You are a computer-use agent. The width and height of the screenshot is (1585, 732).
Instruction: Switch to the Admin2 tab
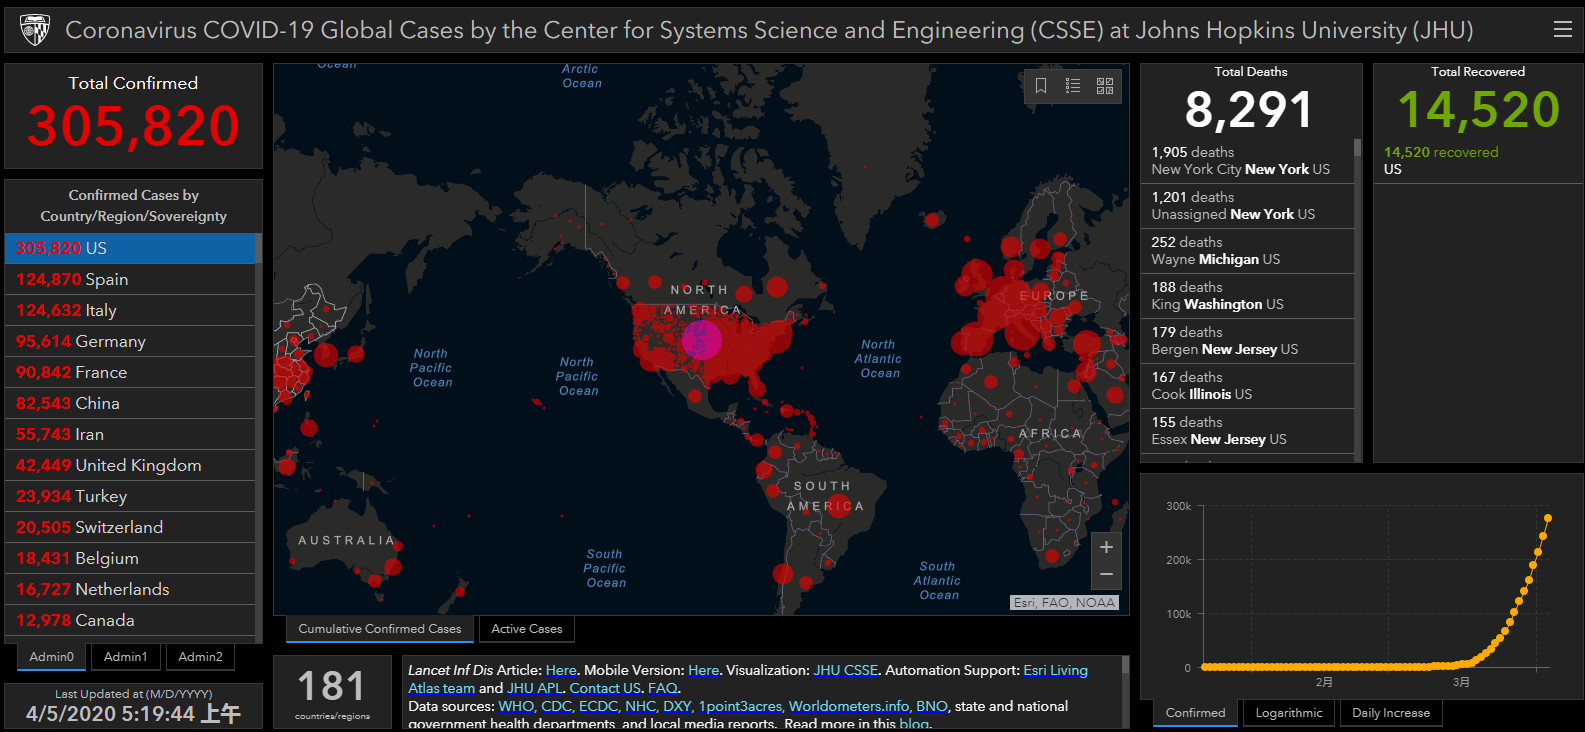pos(200,657)
